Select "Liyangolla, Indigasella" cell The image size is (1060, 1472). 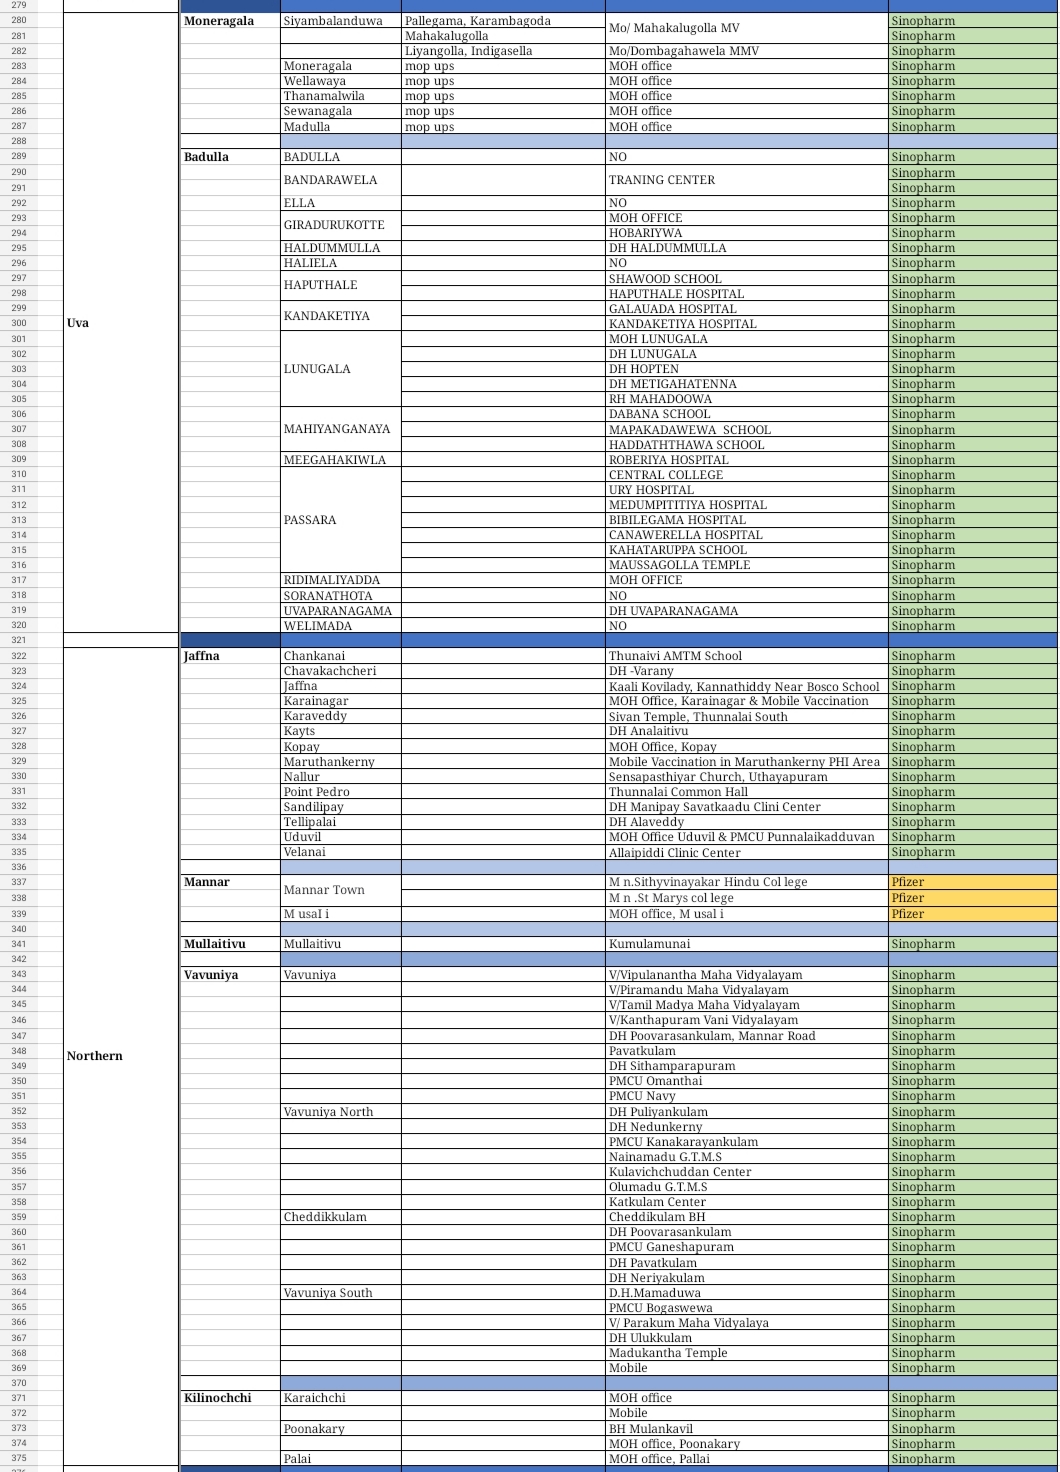[504, 51]
